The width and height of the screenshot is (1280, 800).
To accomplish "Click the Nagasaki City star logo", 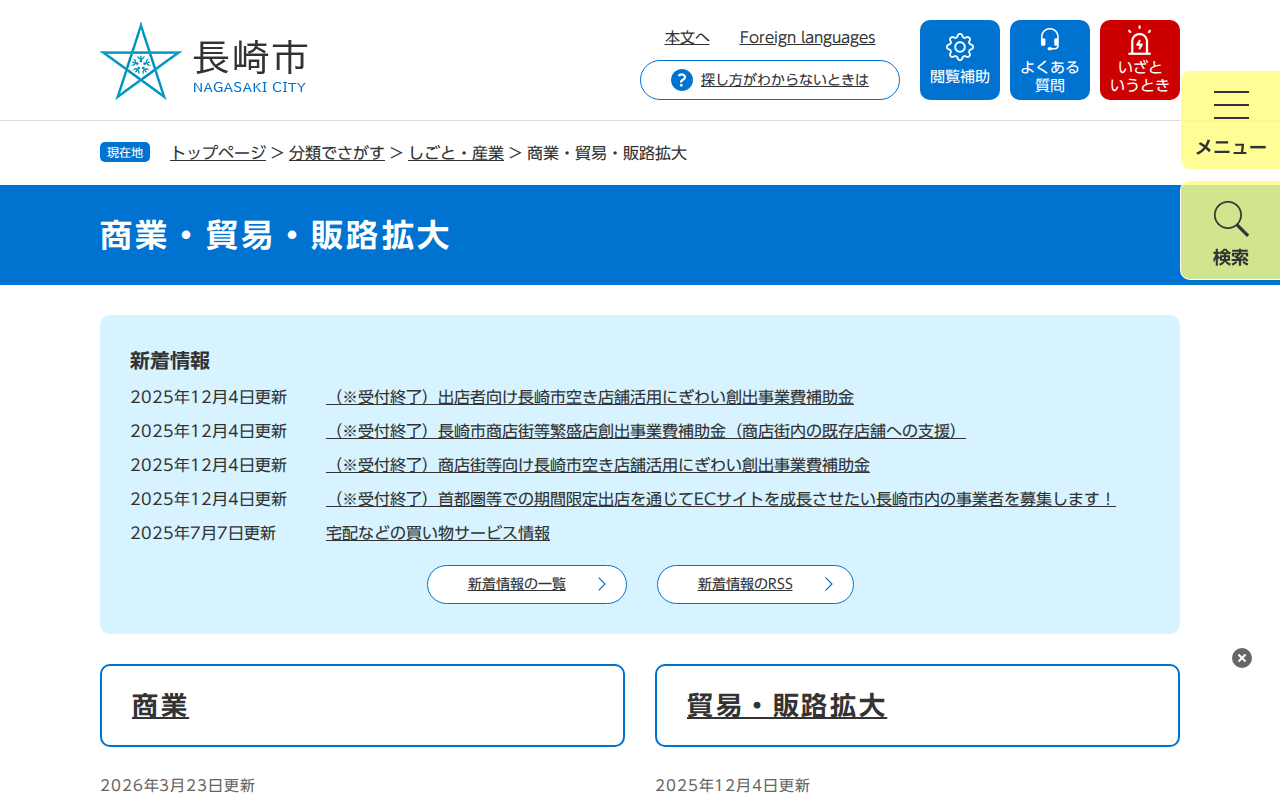I will 140,60.
